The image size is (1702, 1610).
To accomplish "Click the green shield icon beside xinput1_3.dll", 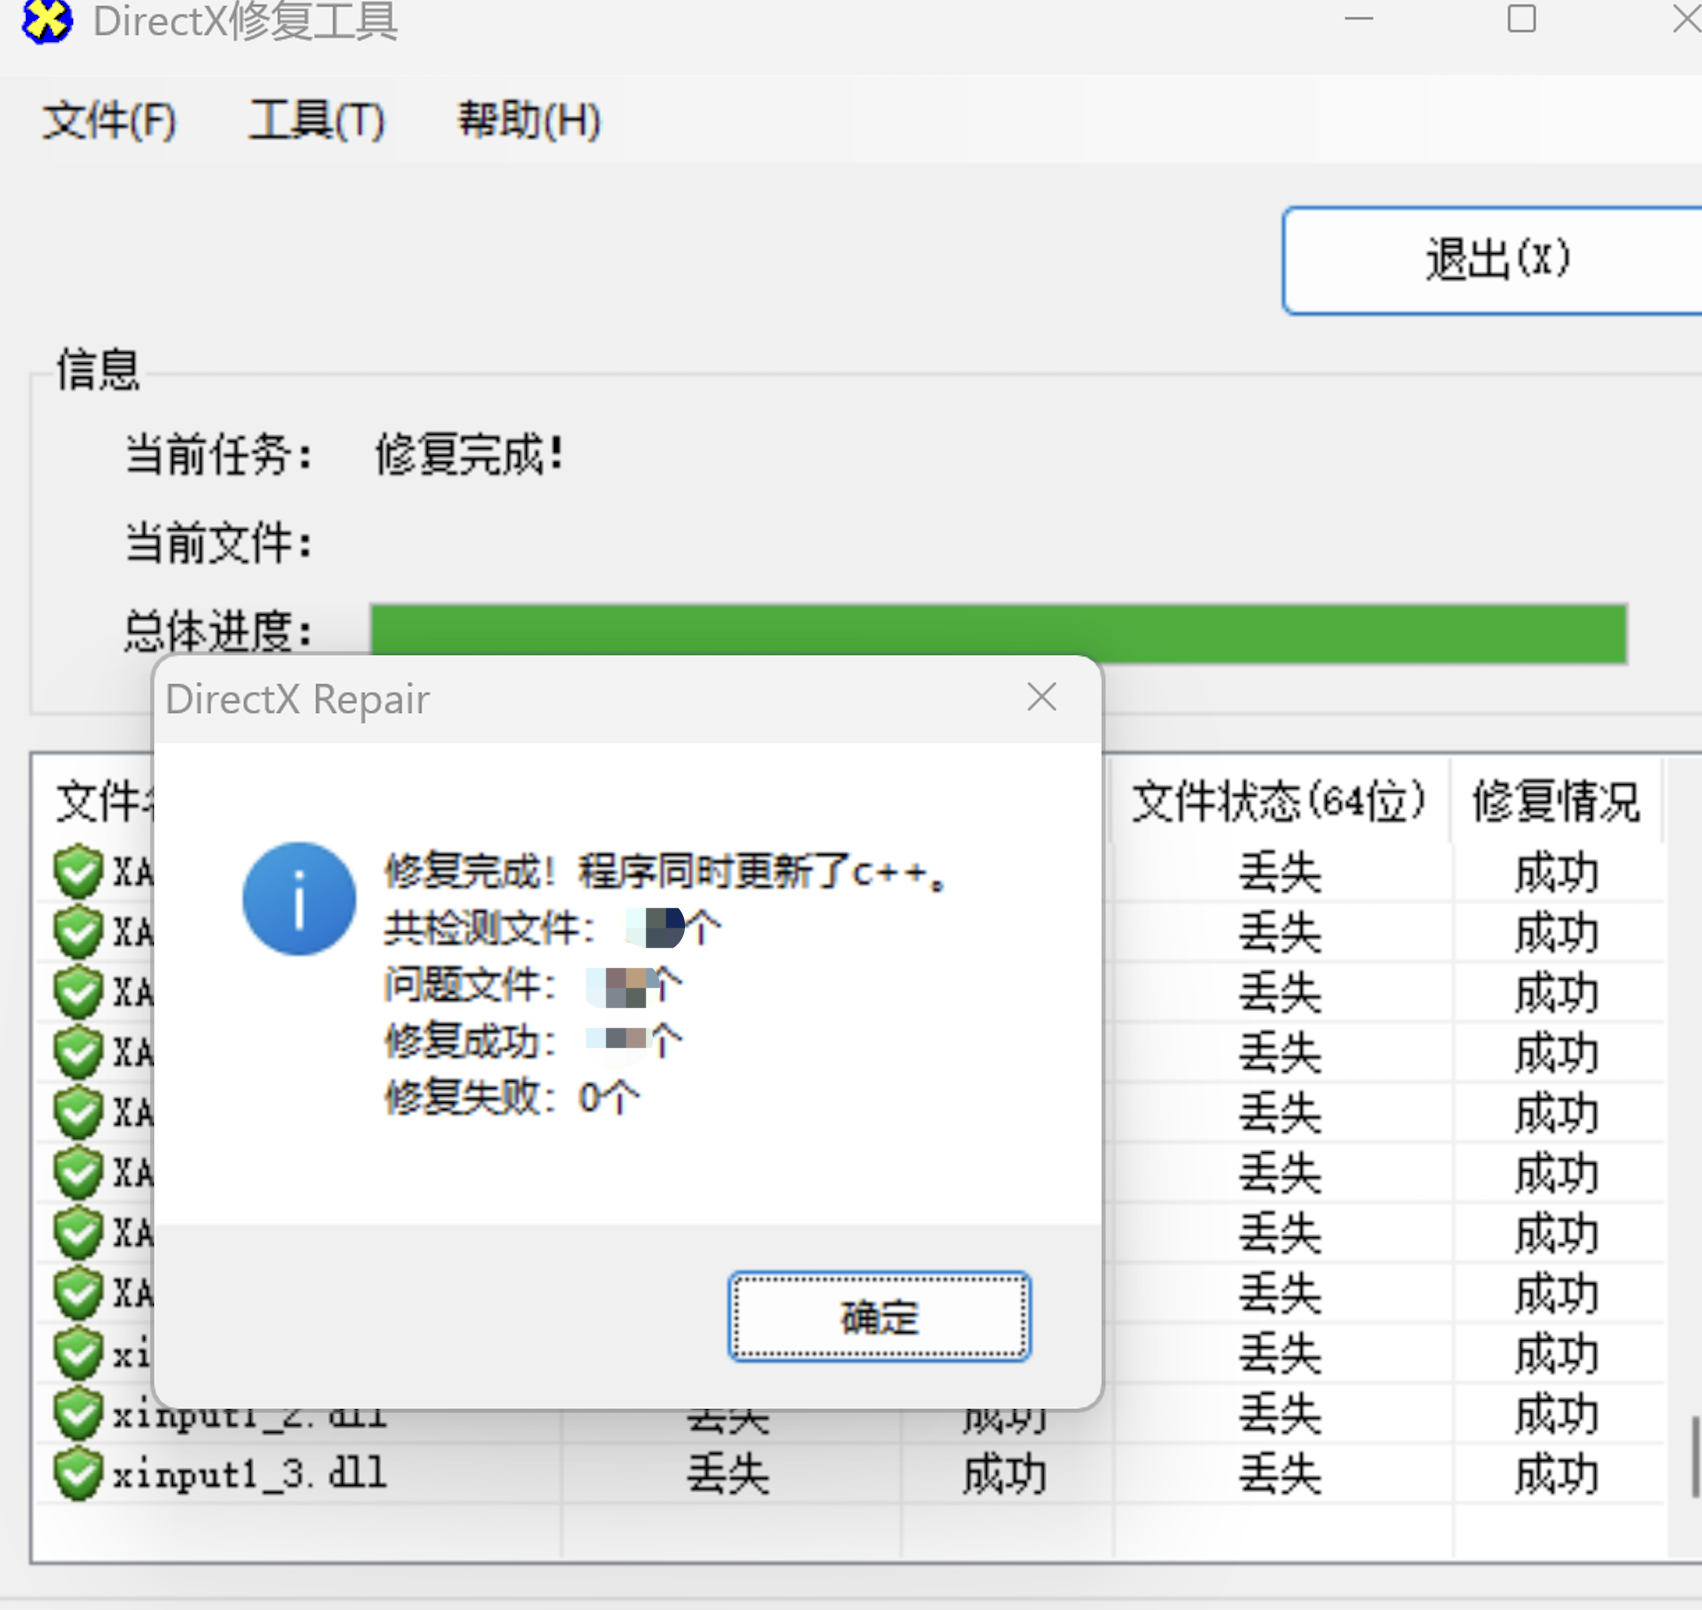I will 78,1474.
